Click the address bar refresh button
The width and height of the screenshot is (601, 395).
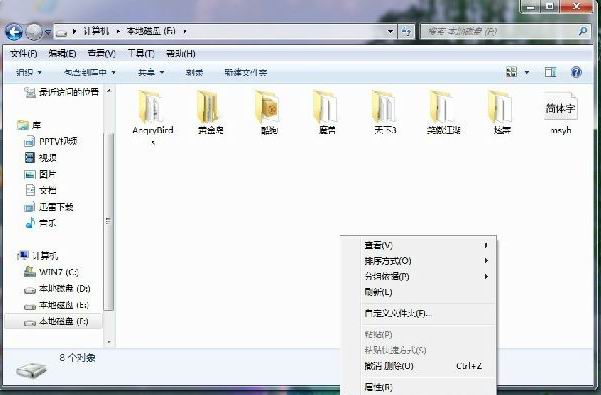tap(406, 31)
